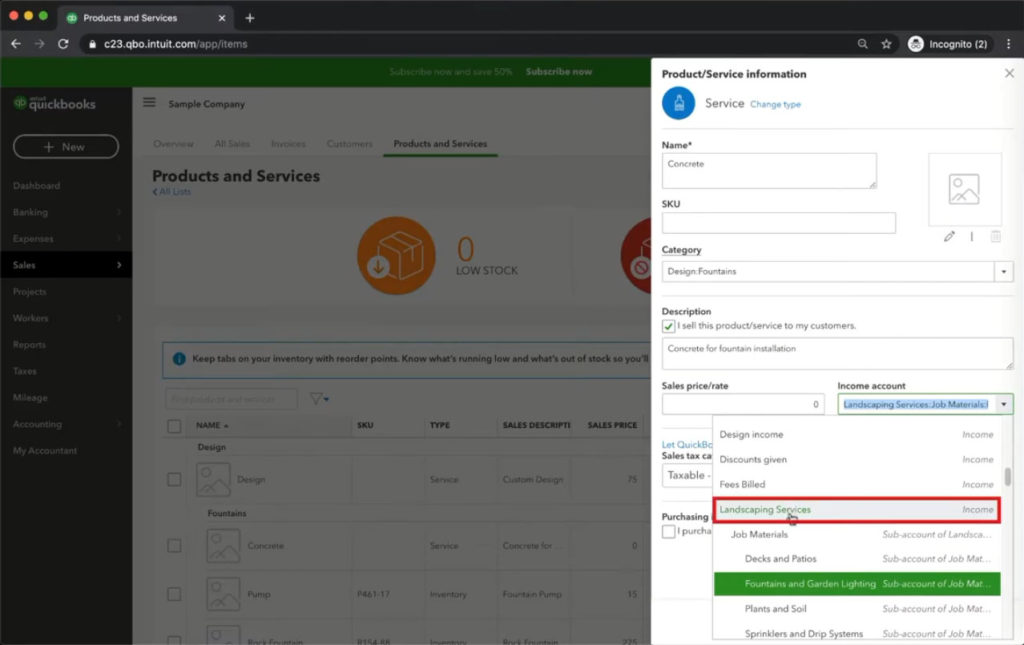1024x645 pixels.
Task: Click the Change type link
Action: point(775,104)
